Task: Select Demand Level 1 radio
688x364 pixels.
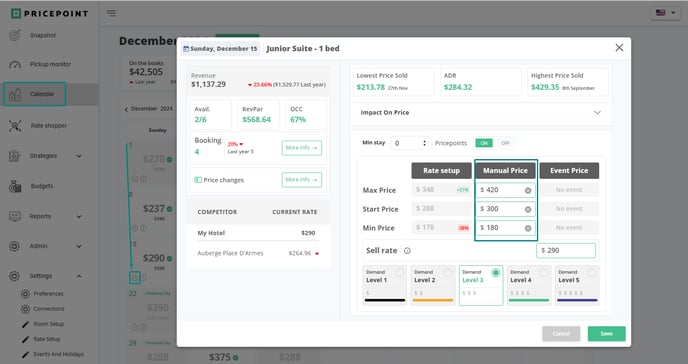Action: click(x=400, y=273)
